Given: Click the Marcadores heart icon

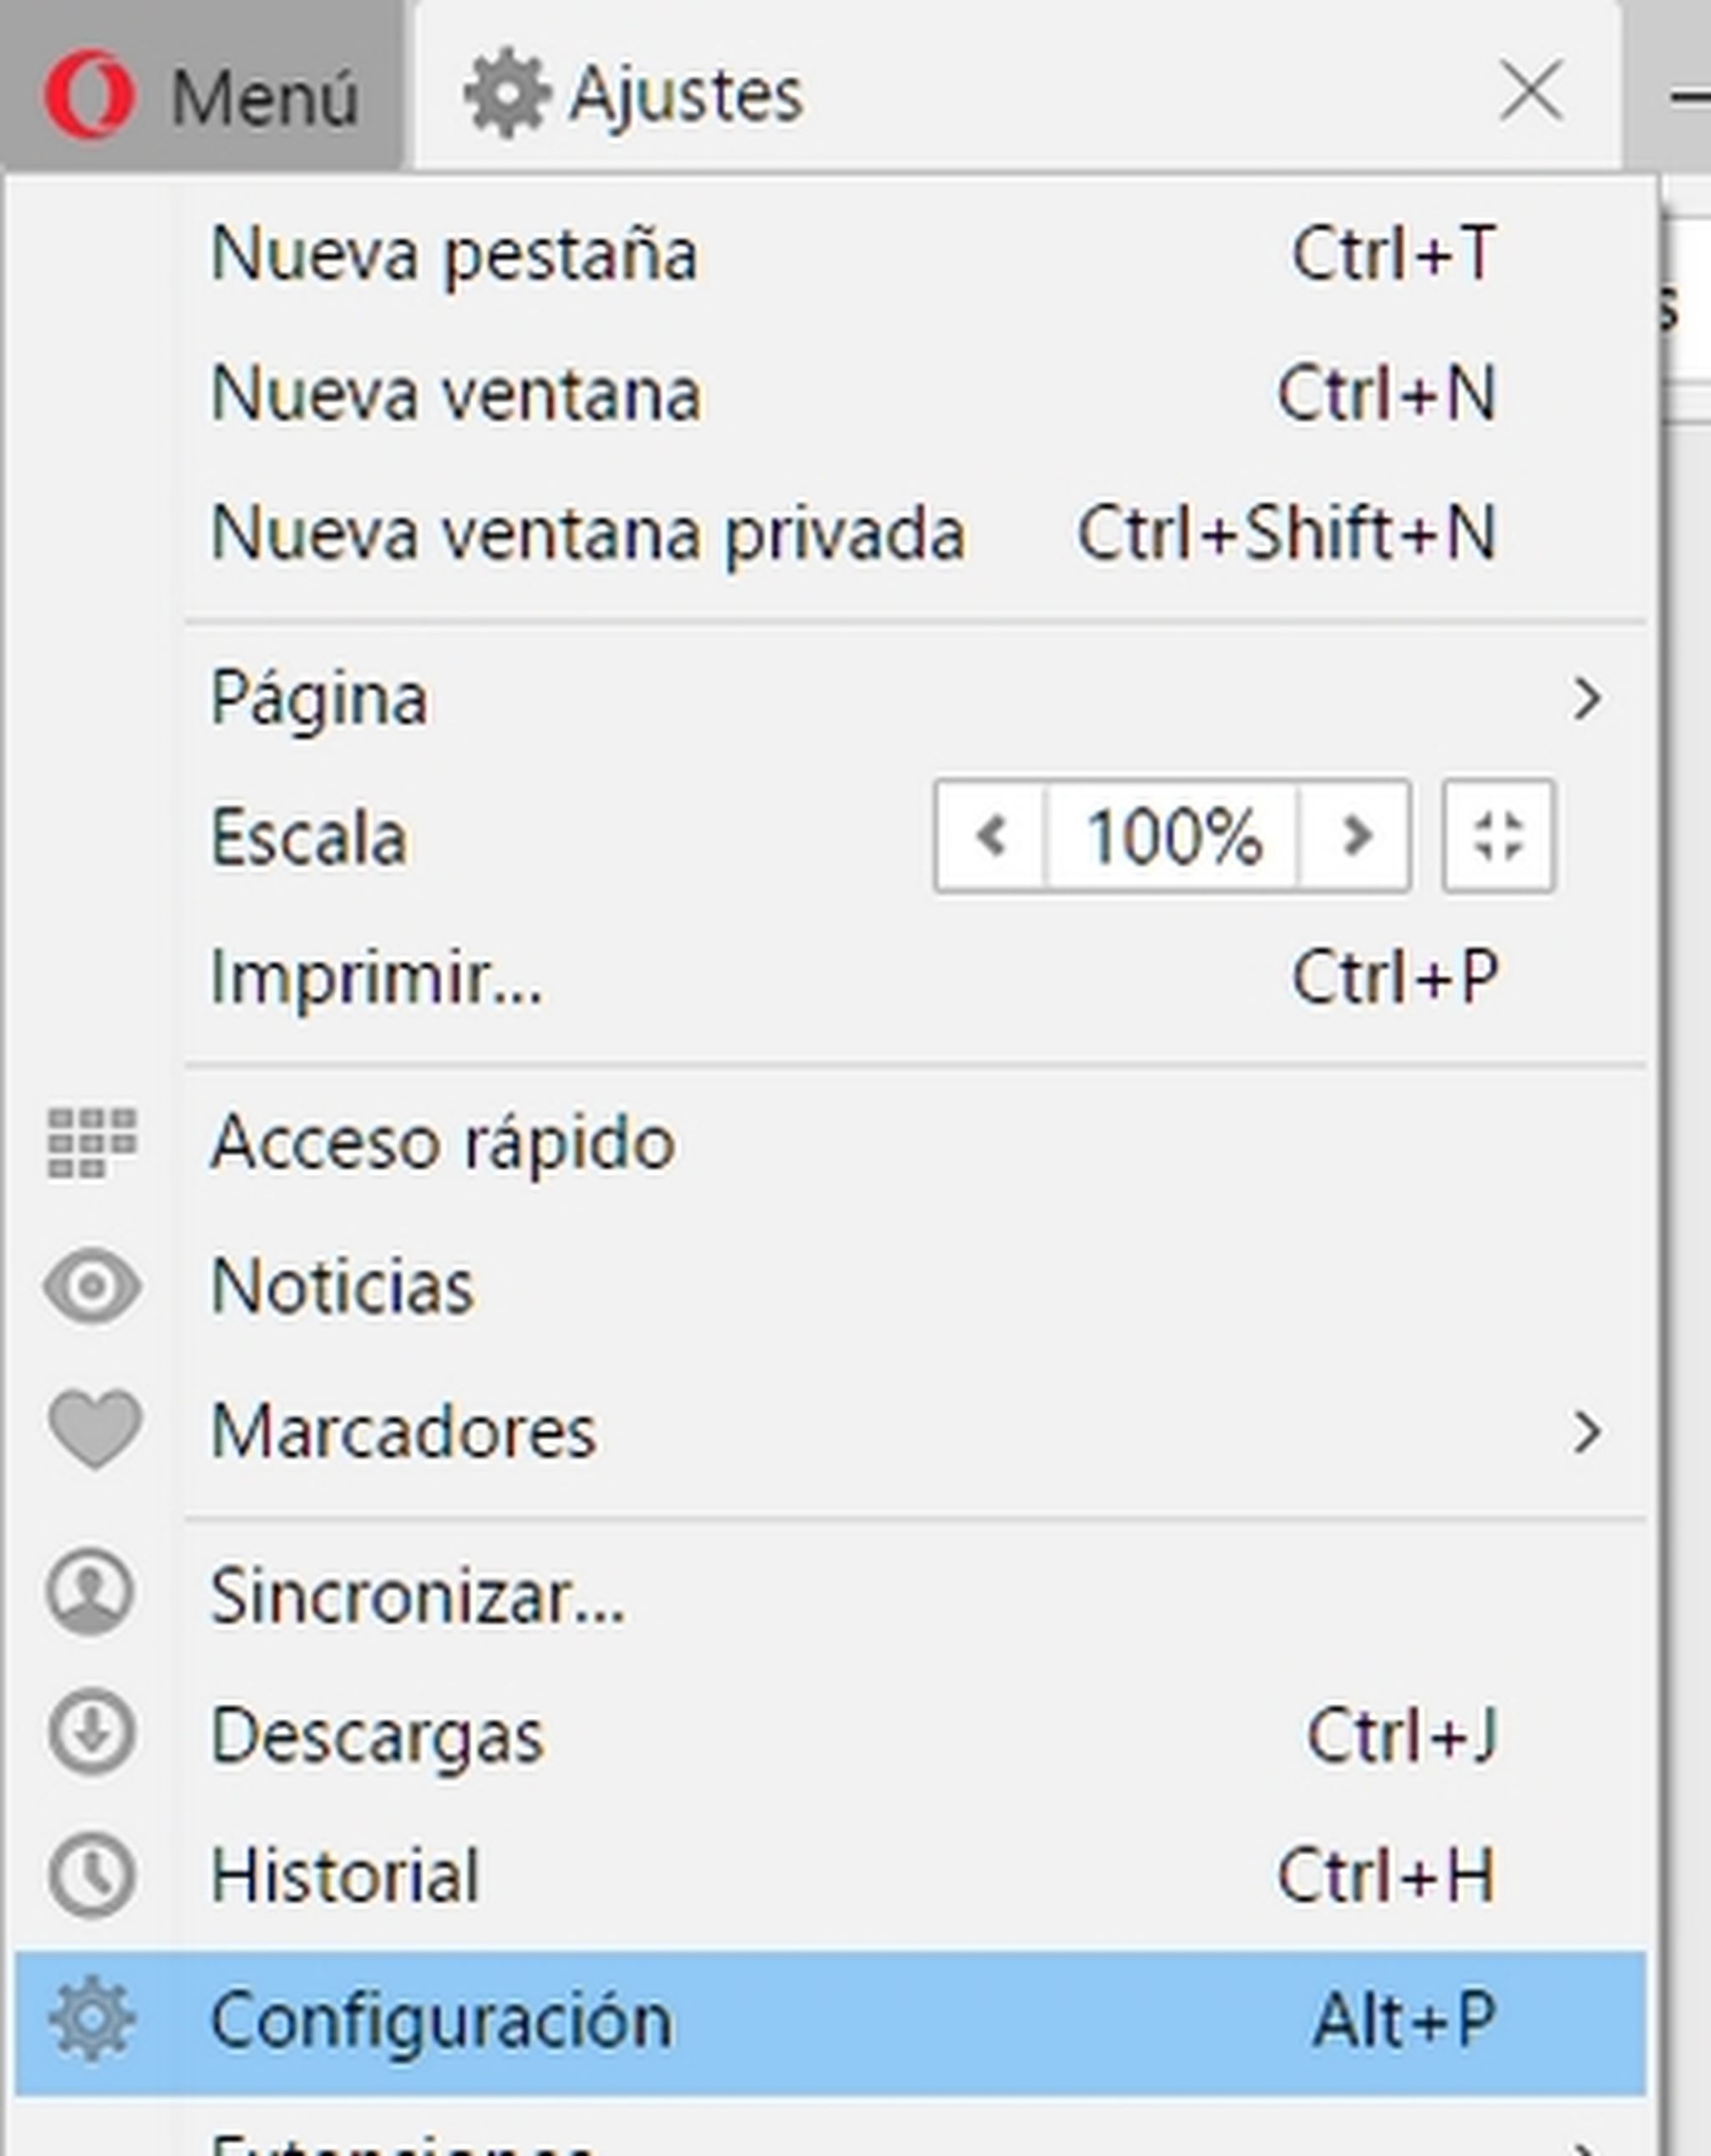Looking at the screenshot, I should (x=94, y=1429).
